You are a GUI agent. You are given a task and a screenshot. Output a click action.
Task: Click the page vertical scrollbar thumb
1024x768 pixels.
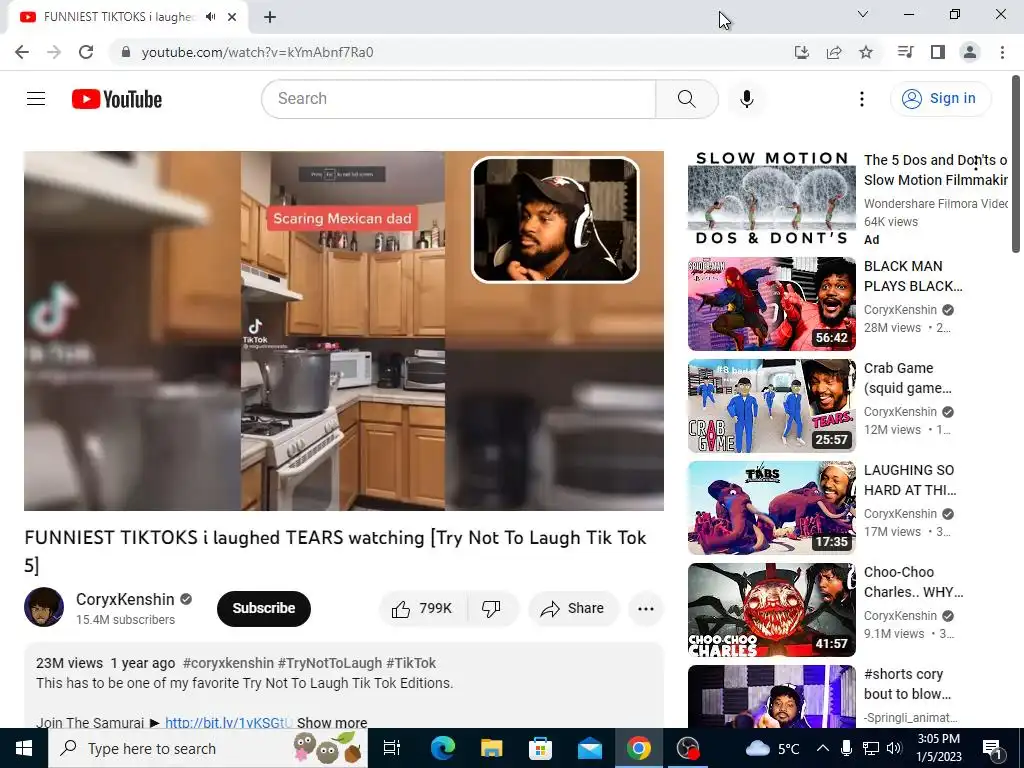pyautogui.click(x=1016, y=163)
